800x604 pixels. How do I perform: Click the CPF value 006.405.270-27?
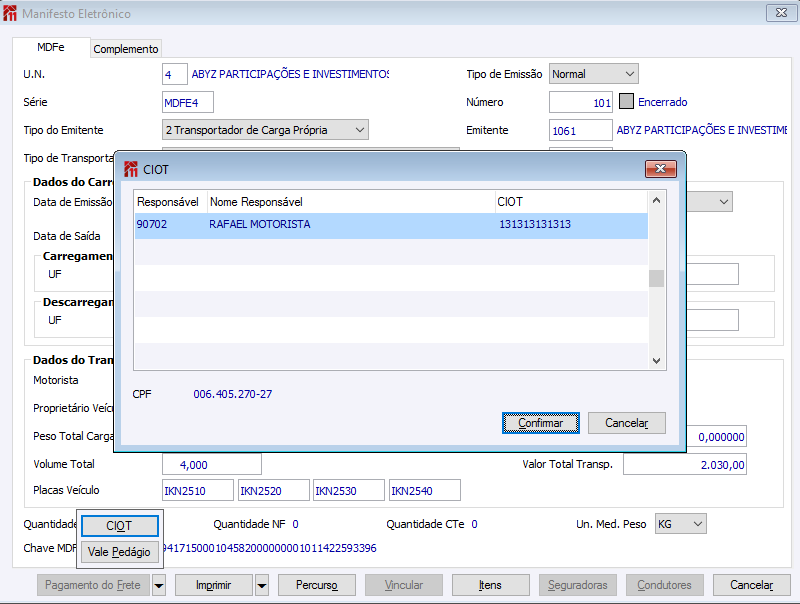point(233,394)
